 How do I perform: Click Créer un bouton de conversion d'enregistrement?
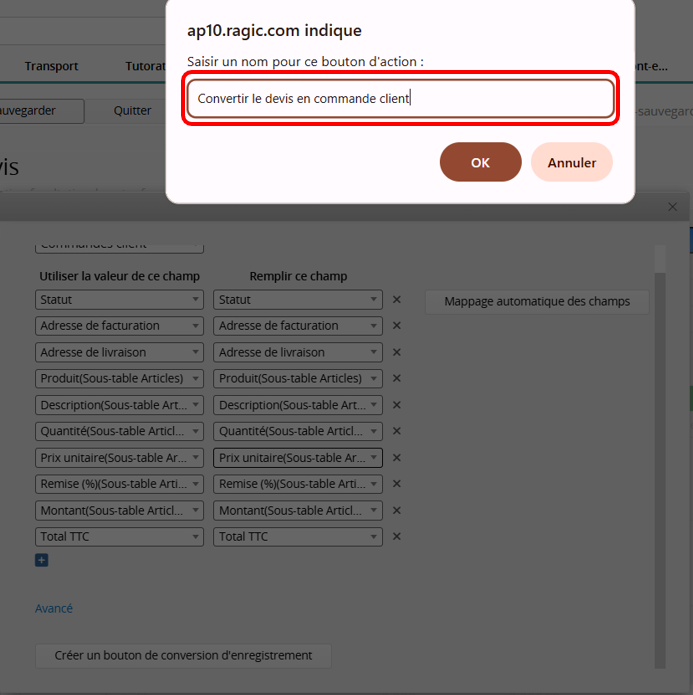coord(183,656)
